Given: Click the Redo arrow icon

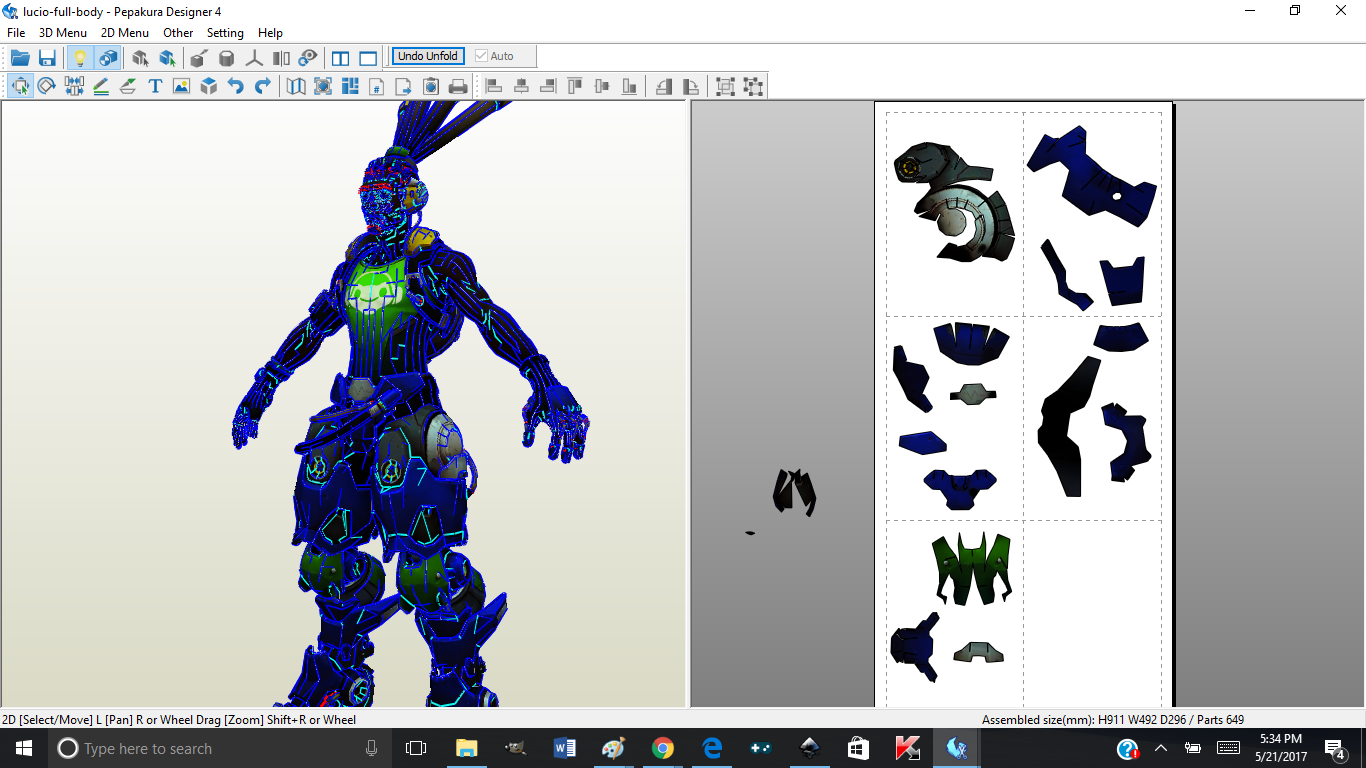Looking at the screenshot, I should [x=262, y=86].
